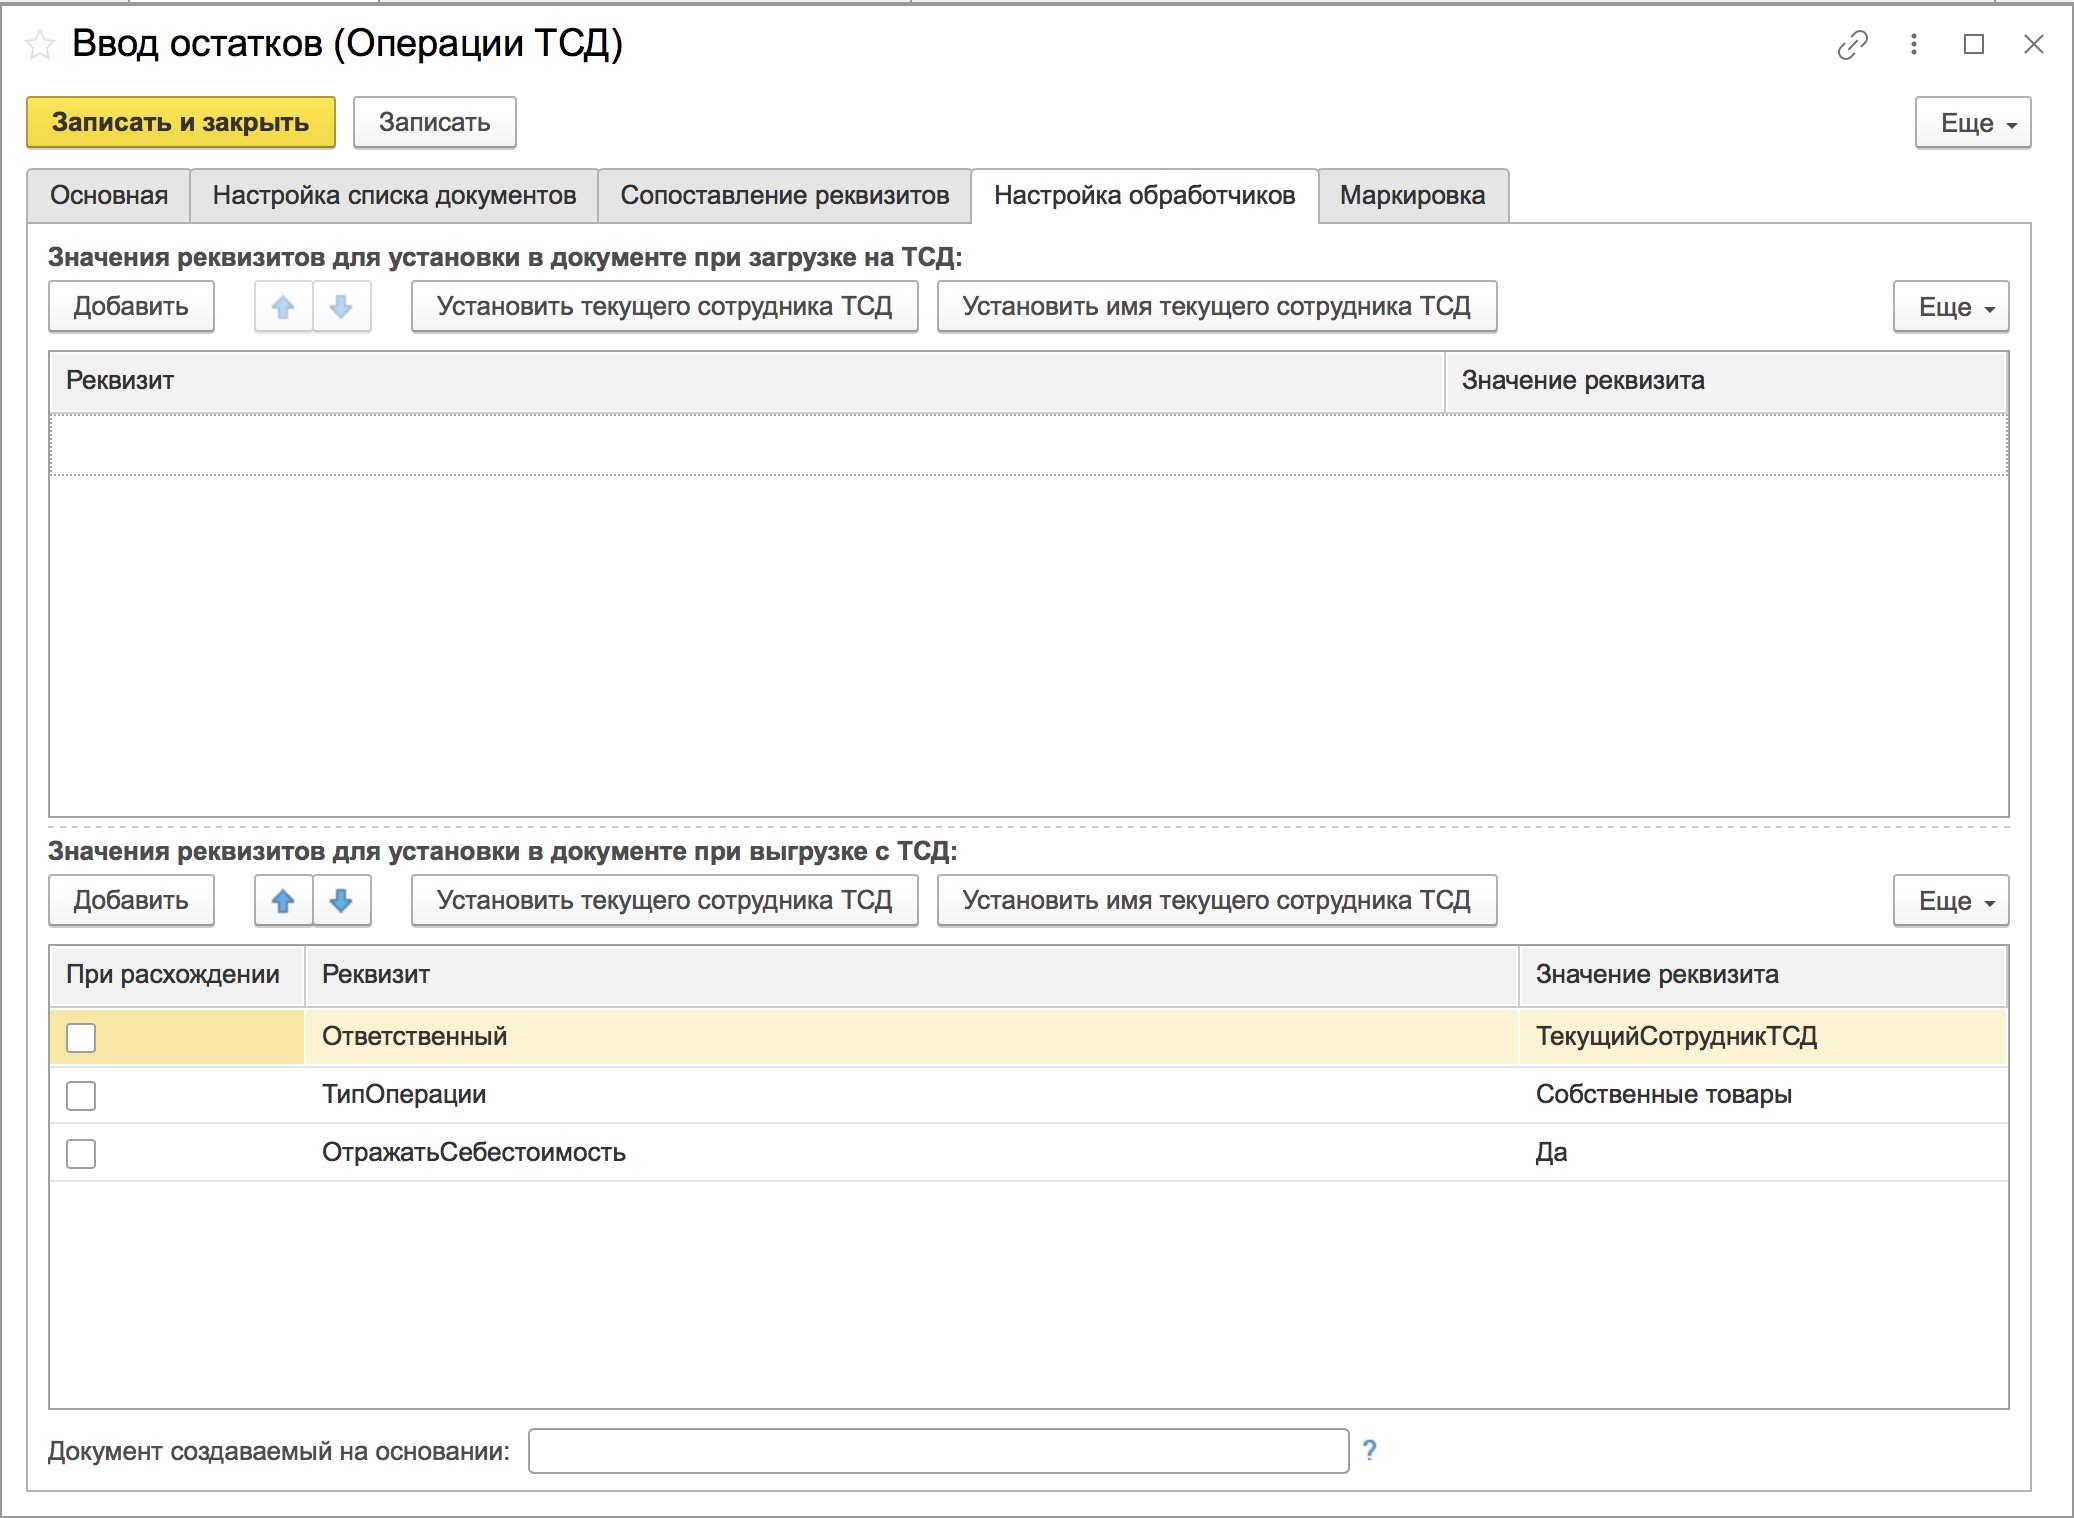Click Значение реквизита header in lower table
This screenshot has width=2074, height=1518.
(x=1763, y=975)
